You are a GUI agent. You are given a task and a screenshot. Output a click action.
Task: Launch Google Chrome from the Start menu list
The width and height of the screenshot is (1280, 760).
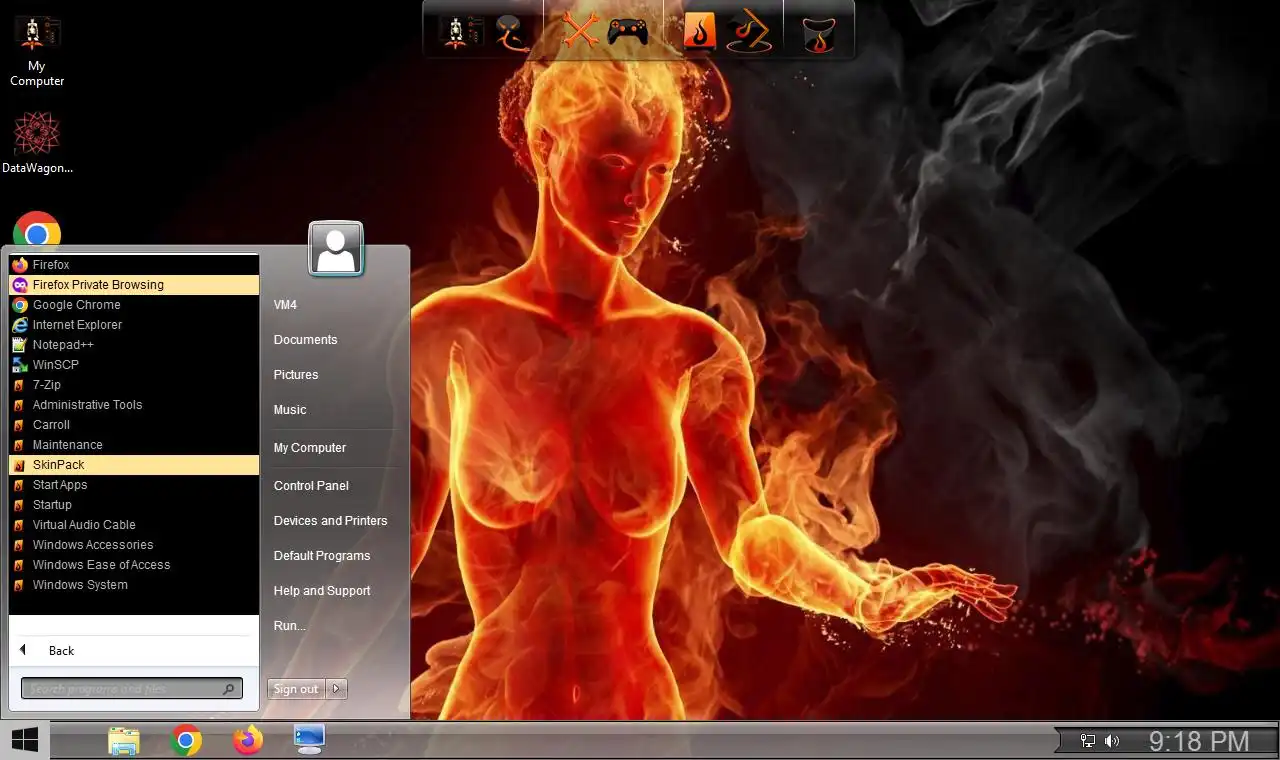[x=134, y=305]
